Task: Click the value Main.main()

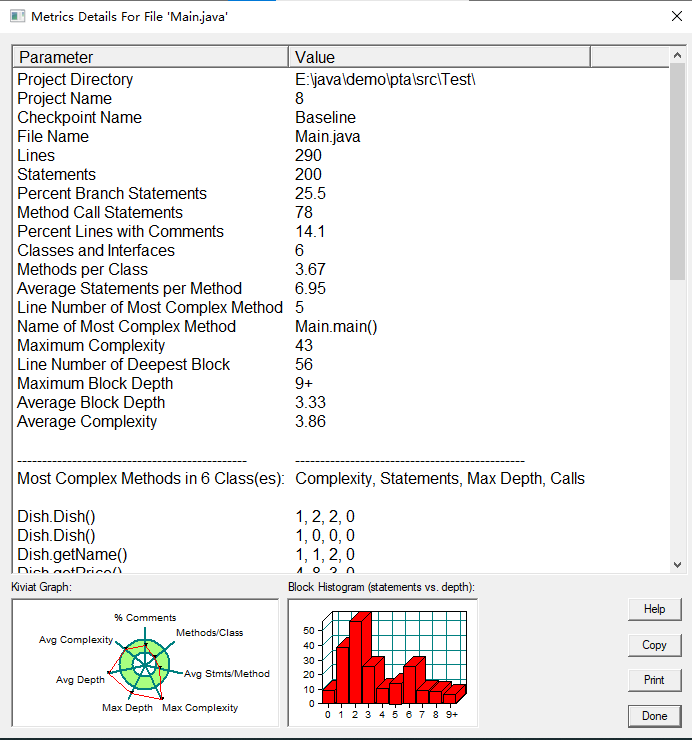Action: [336, 327]
